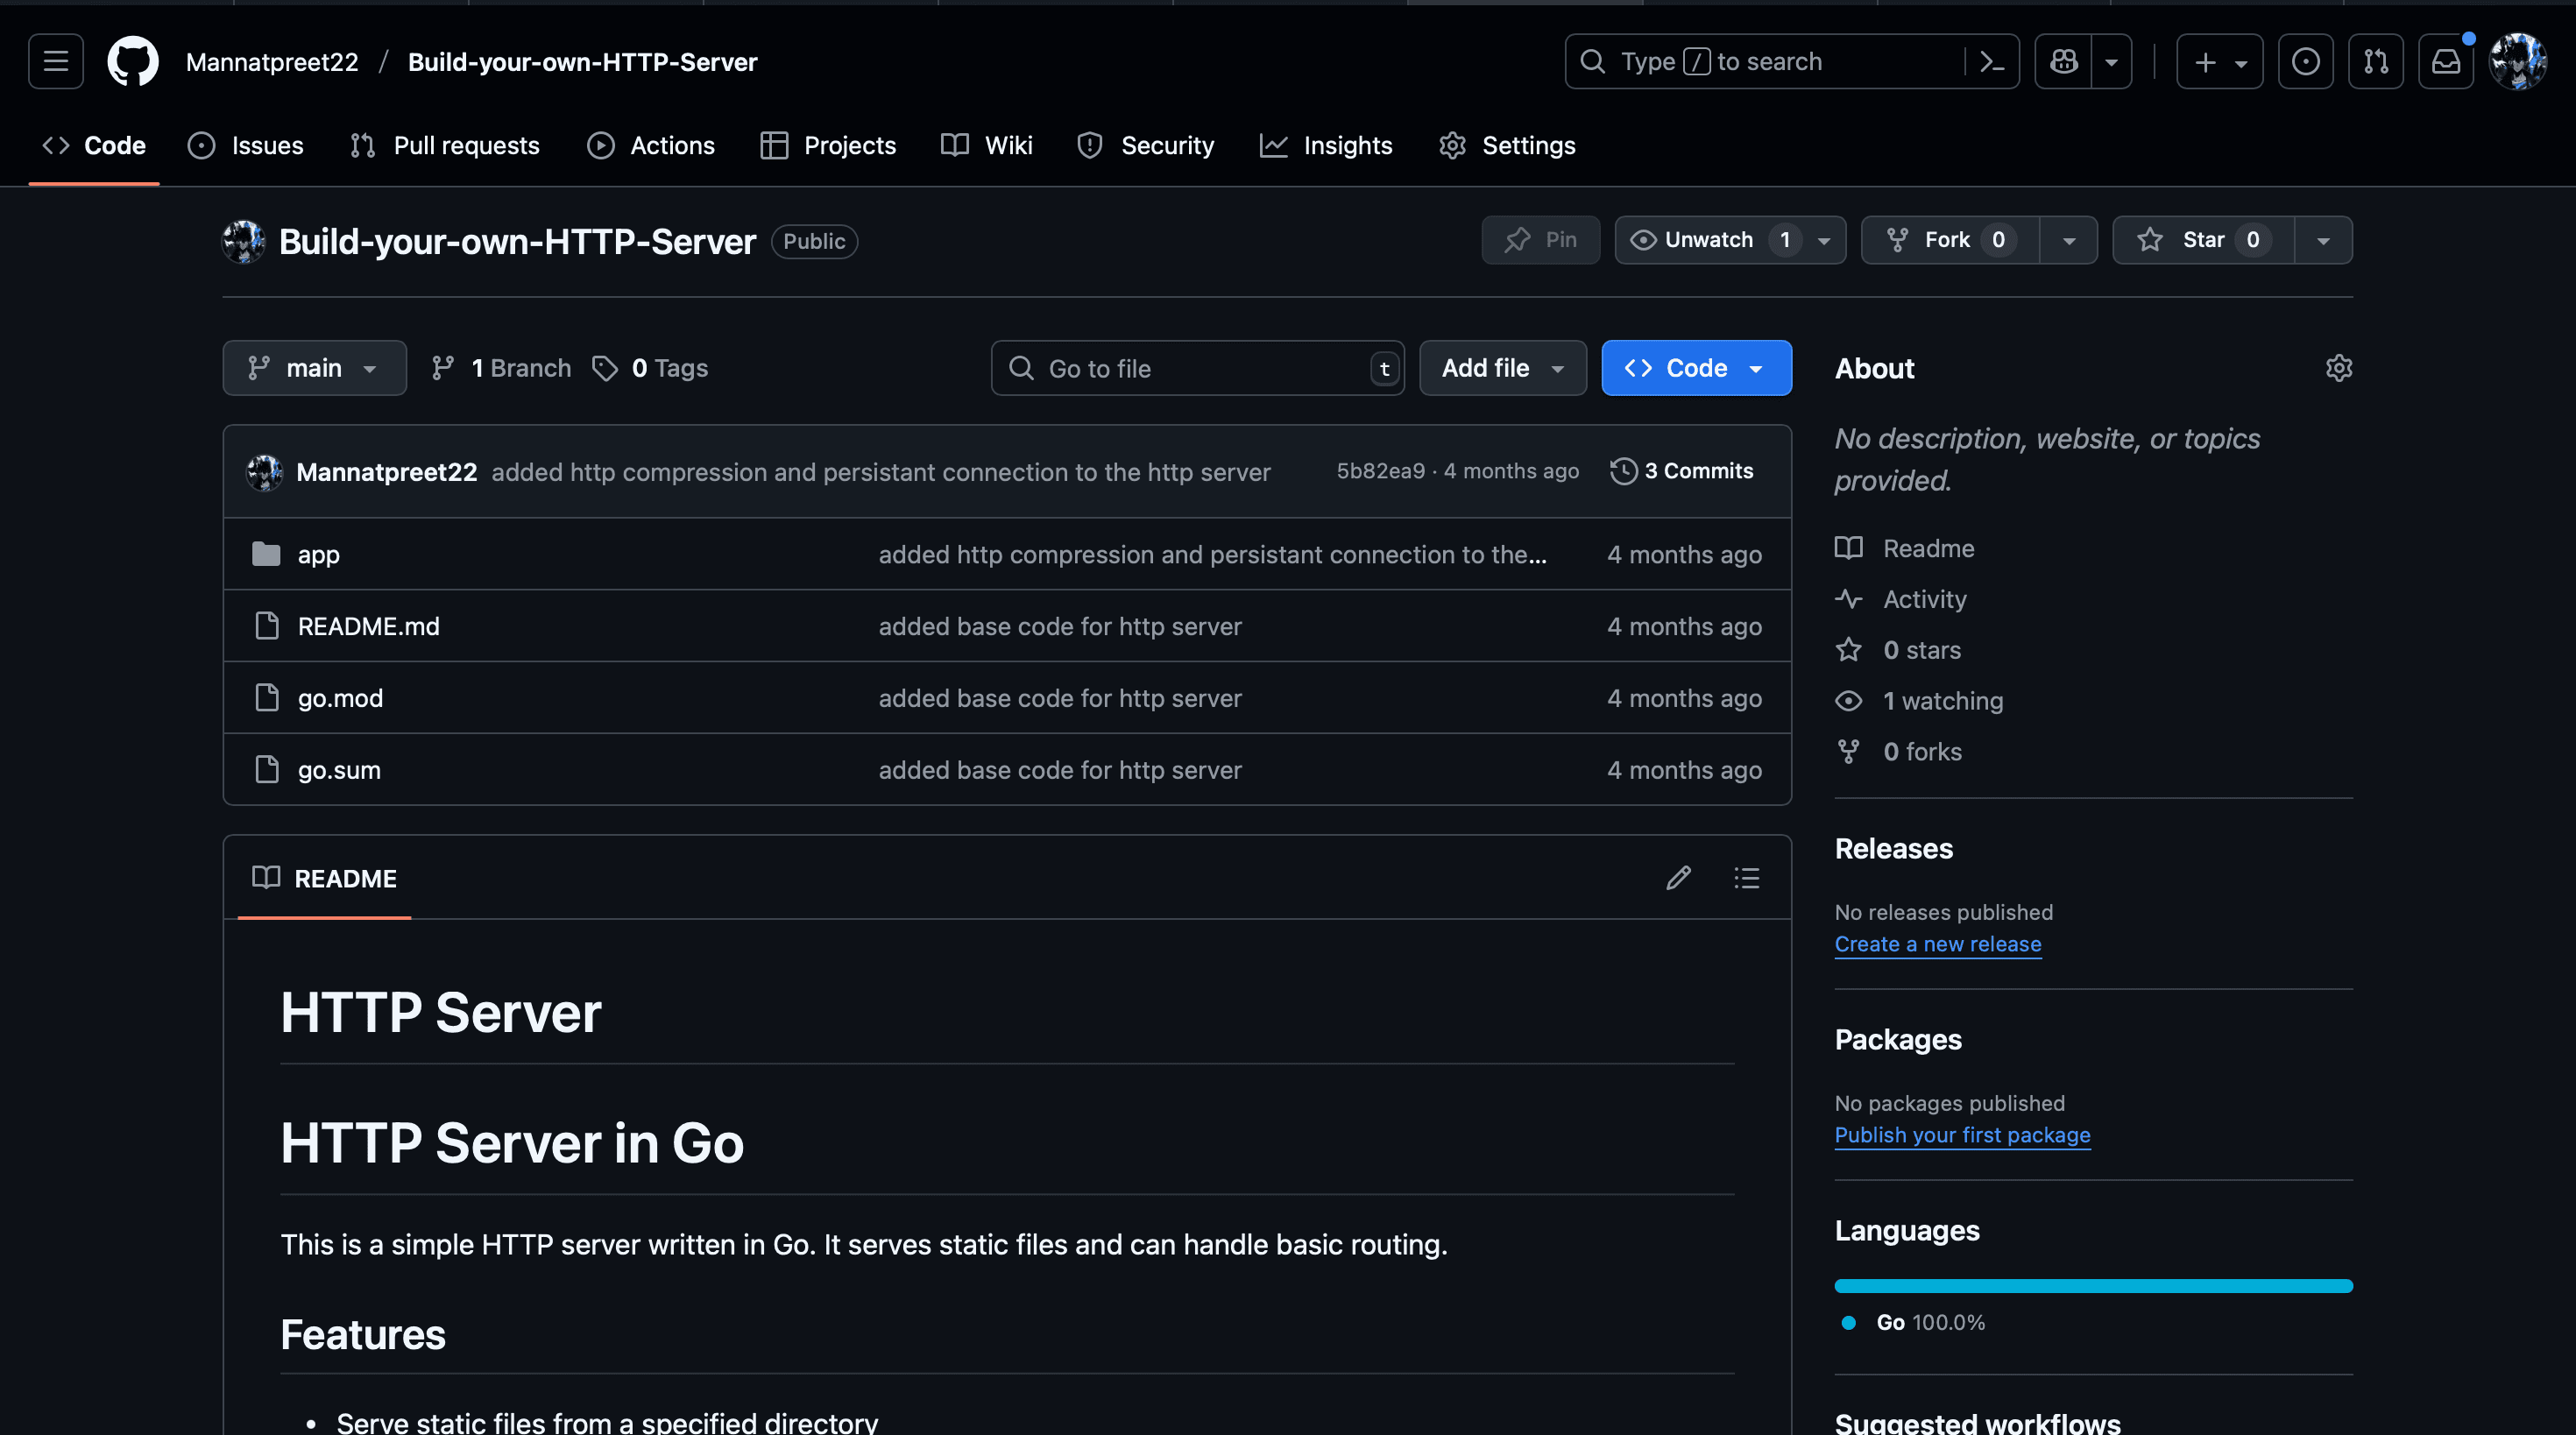Open the latest commit message beside Mannatpreet22
2576x1435 pixels.
pyautogui.click(x=880, y=472)
